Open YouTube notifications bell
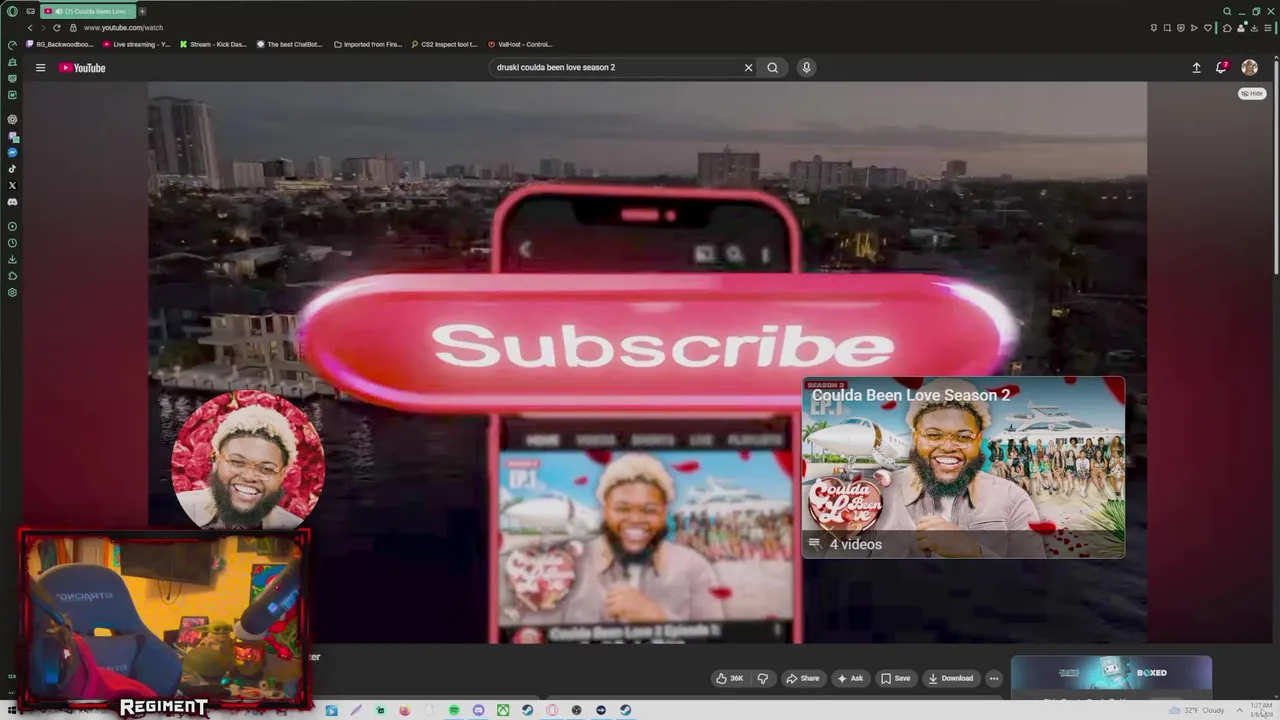 click(x=1221, y=67)
